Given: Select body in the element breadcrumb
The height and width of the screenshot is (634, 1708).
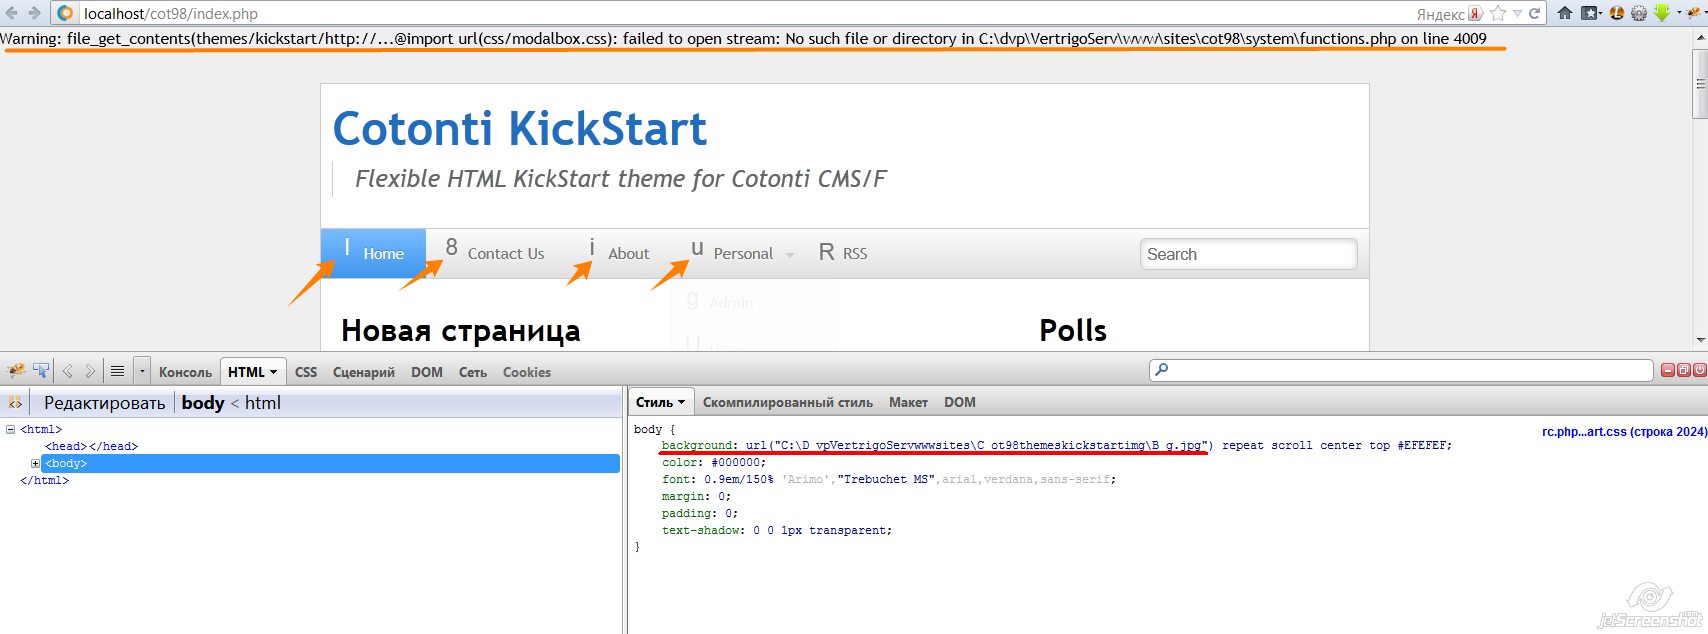Looking at the screenshot, I should (x=203, y=403).
